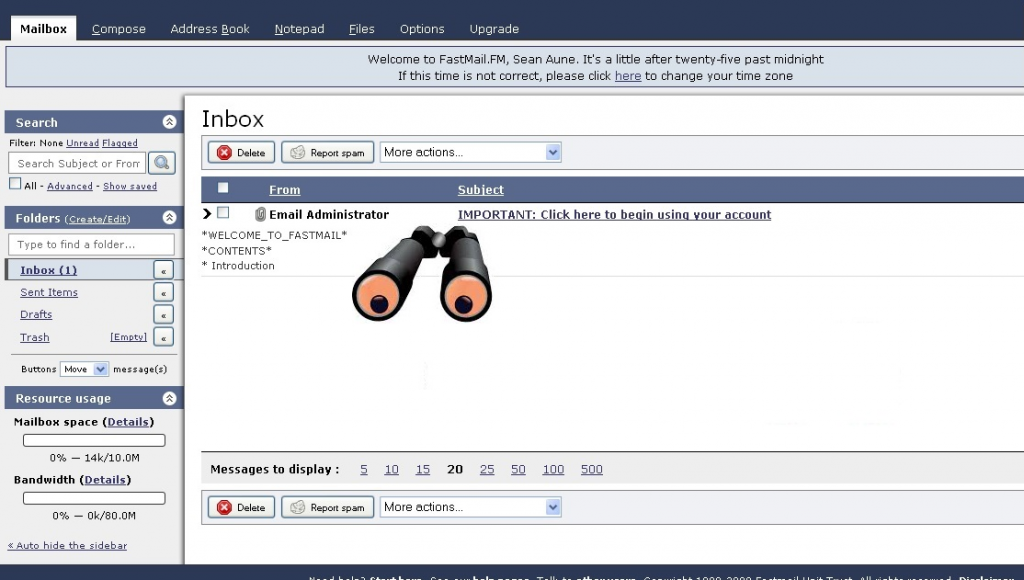1024x580 pixels.
Task: Set messages to display to 25
Action: point(487,469)
